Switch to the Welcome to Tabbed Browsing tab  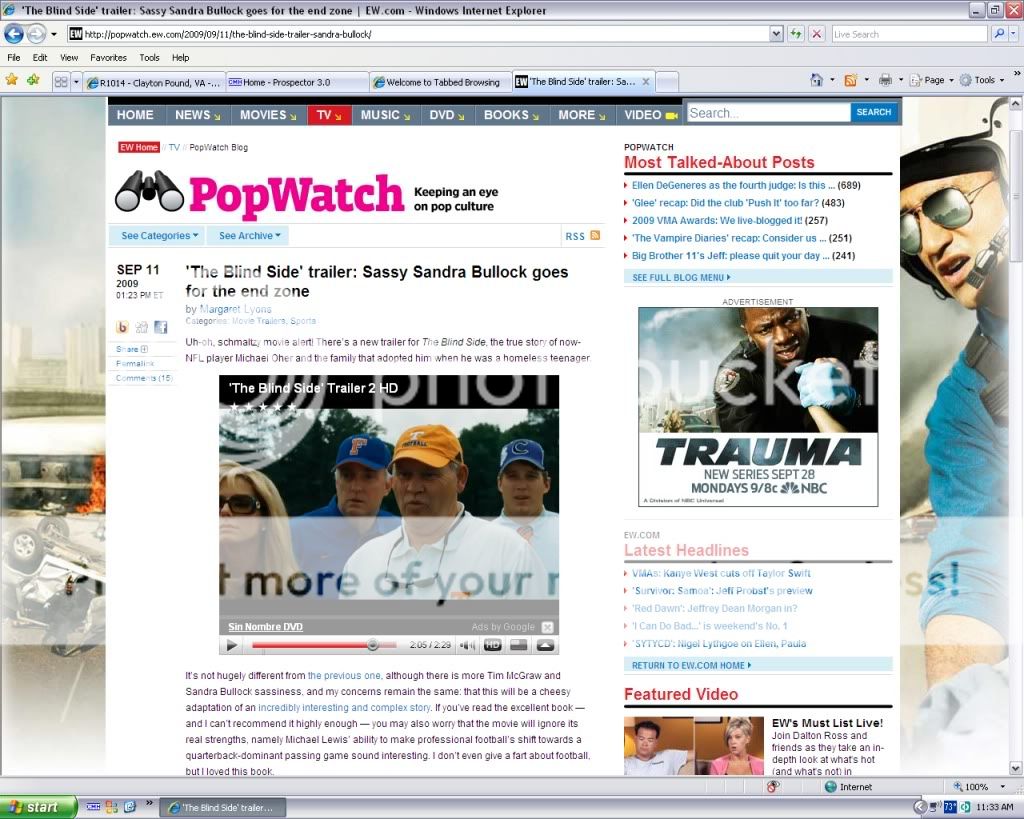[440, 82]
